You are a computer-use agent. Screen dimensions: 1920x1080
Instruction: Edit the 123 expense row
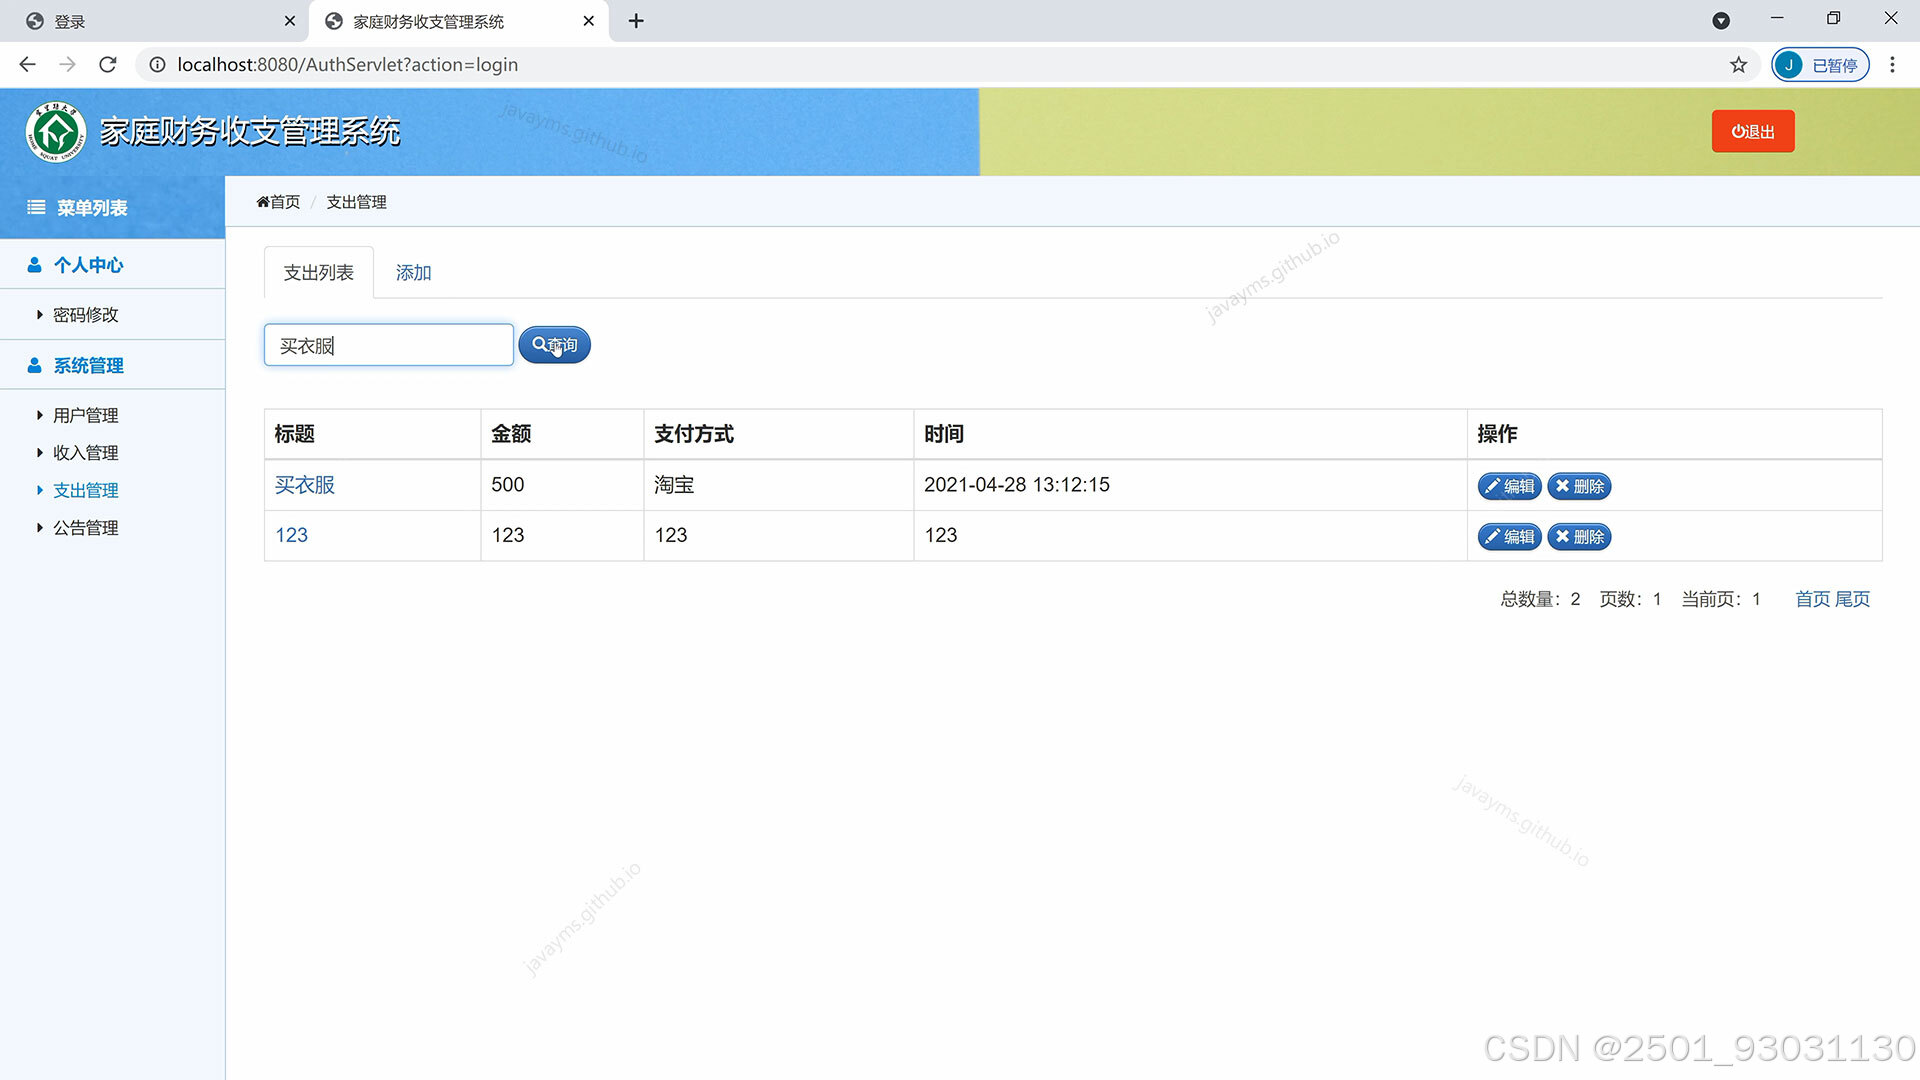(1509, 537)
